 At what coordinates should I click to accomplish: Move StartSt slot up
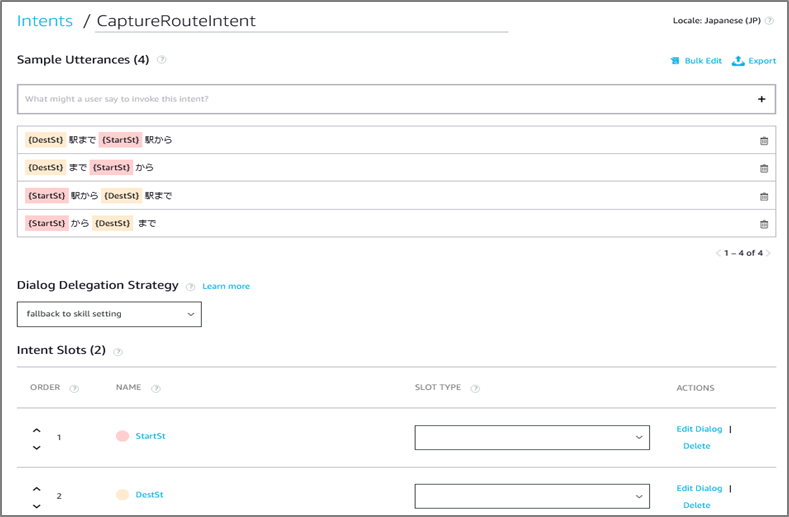coord(37,430)
